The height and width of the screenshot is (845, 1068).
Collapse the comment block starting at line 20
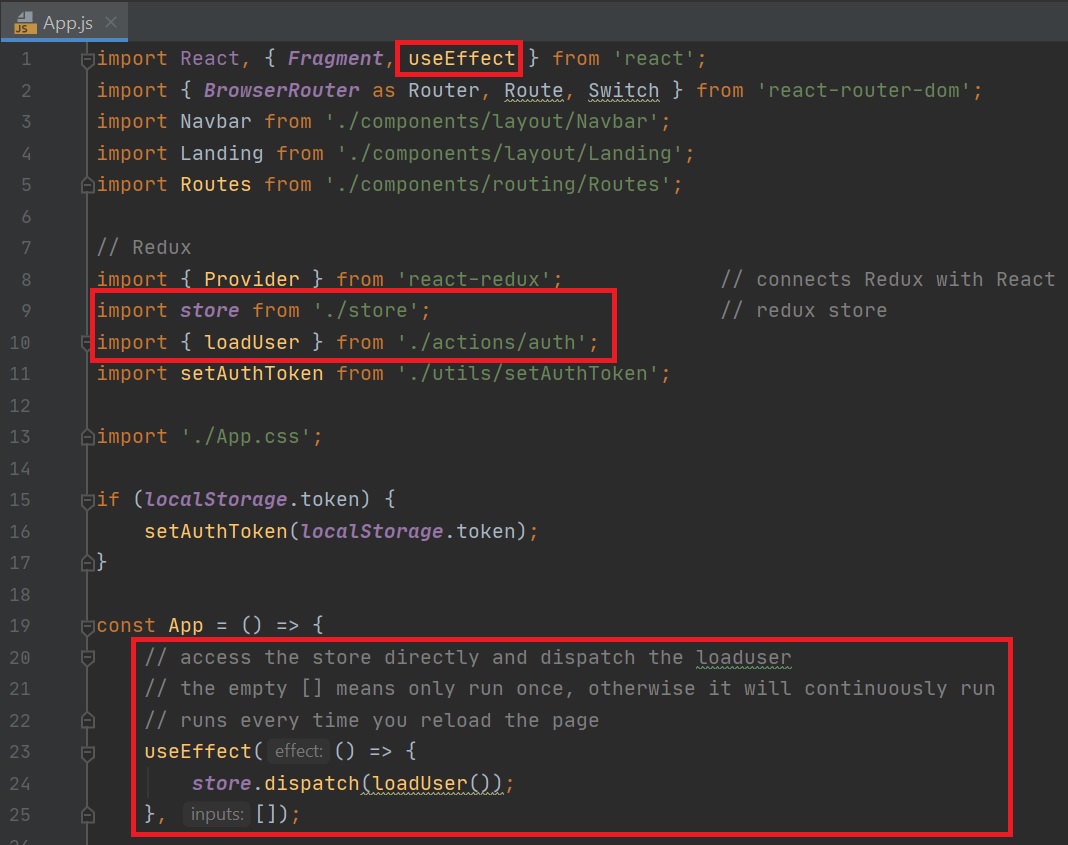(x=88, y=658)
